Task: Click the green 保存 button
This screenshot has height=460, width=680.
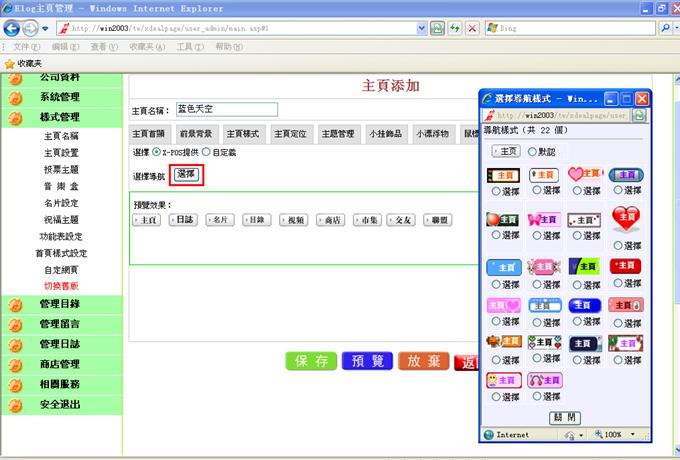Action: click(x=311, y=362)
